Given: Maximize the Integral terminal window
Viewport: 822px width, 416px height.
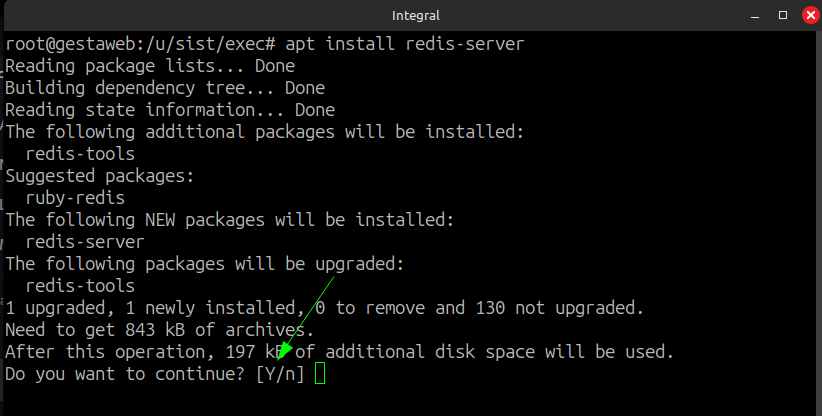Looking at the screenshot, I should pyautogui.click(x=783, y=15).
